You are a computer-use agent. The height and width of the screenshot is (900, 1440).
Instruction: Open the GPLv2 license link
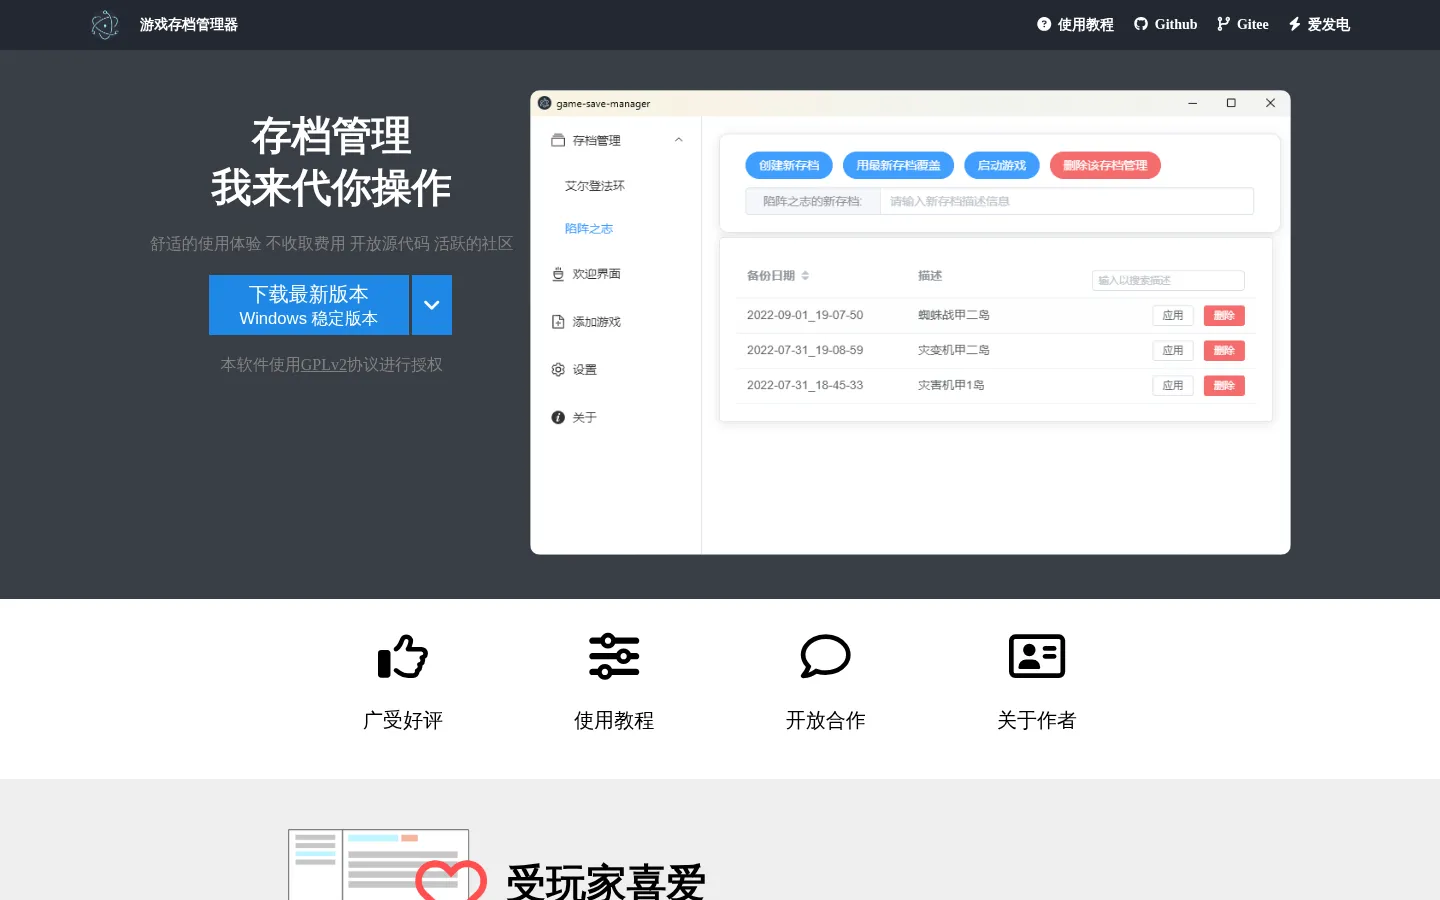[323, 365]
